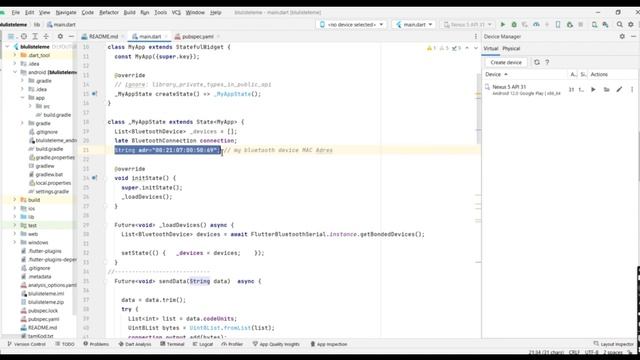Click the lib breadcrumb in navigation bar
This screenshot has width=640, height=360.
37,24
